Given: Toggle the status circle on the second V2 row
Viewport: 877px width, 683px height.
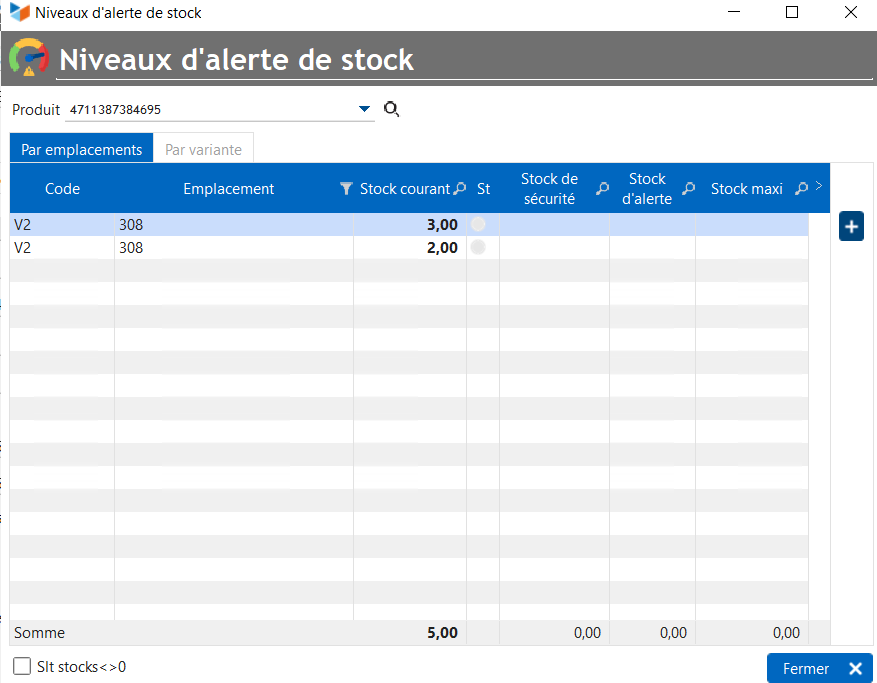Looking at the screenshot, I should click(x=478, y=247).
